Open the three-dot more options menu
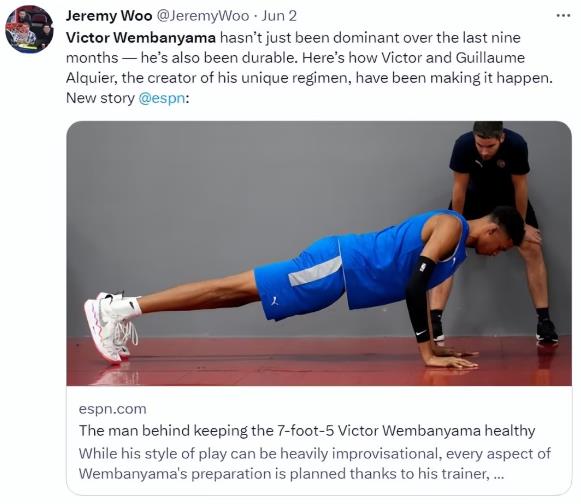This screenshot has width=581, height=504. point(564,16)
